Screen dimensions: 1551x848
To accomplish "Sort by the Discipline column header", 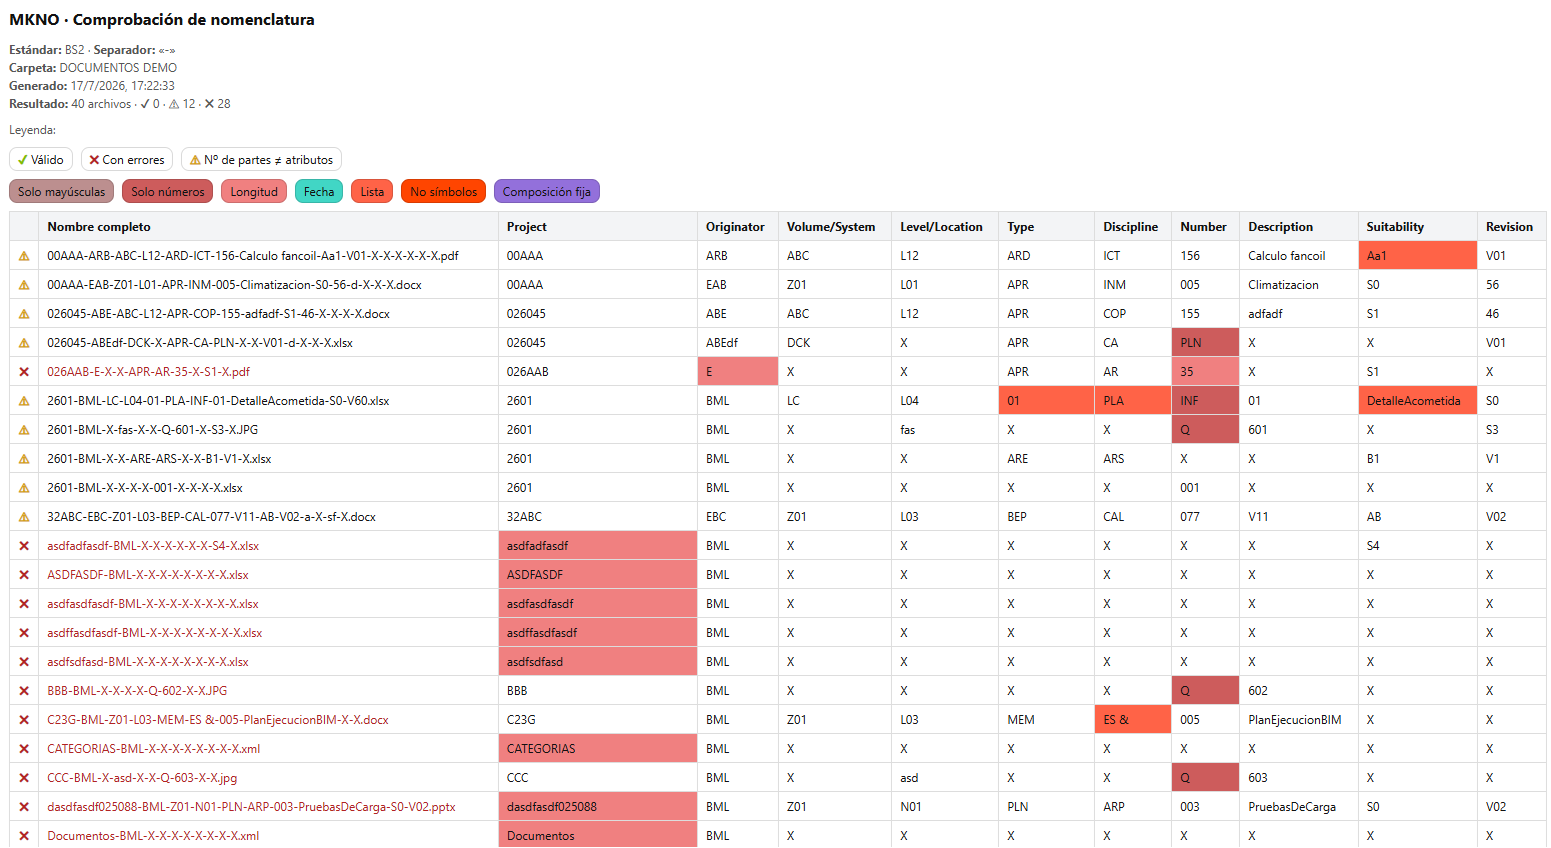I will pos(1130,227).
